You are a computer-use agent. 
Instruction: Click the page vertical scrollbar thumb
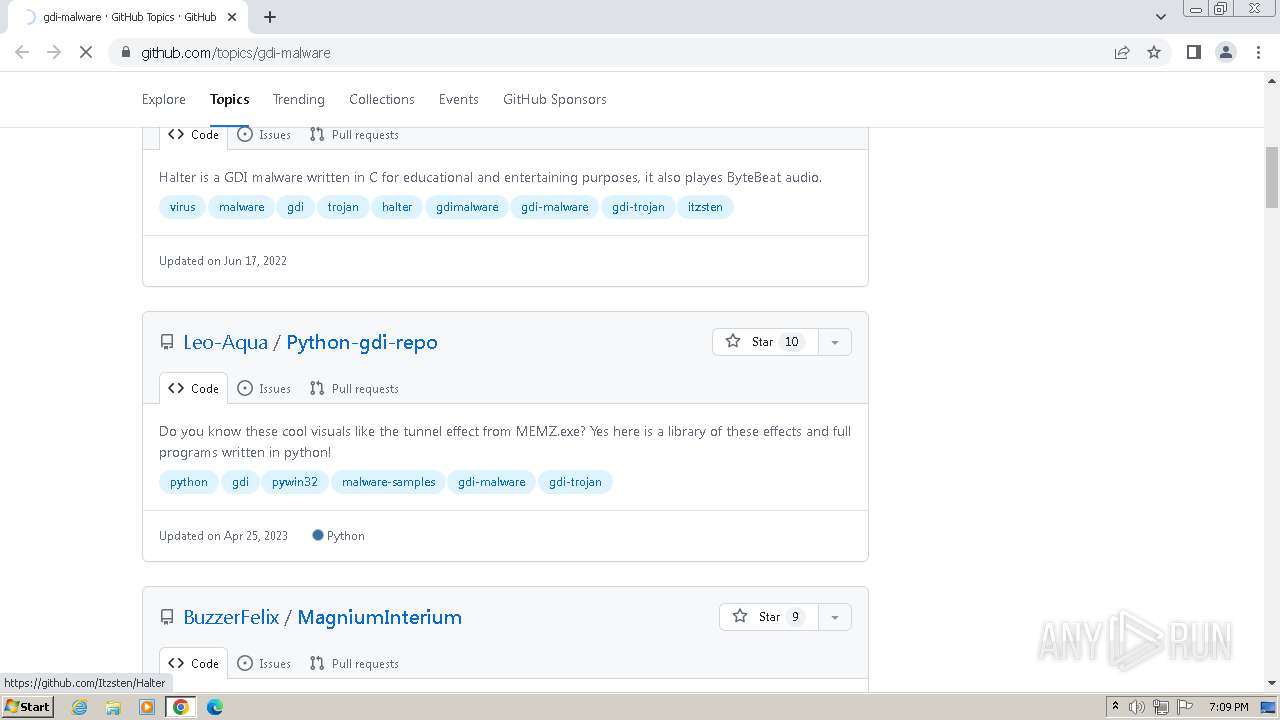(1272, 177)
